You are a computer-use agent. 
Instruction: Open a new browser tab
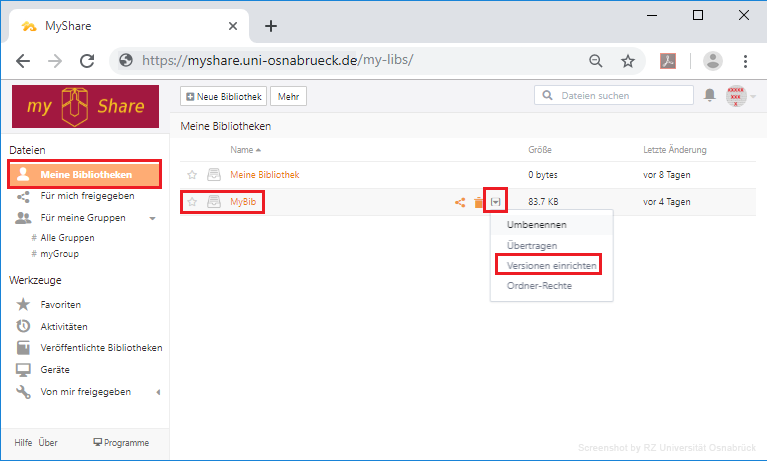[271, 26]
